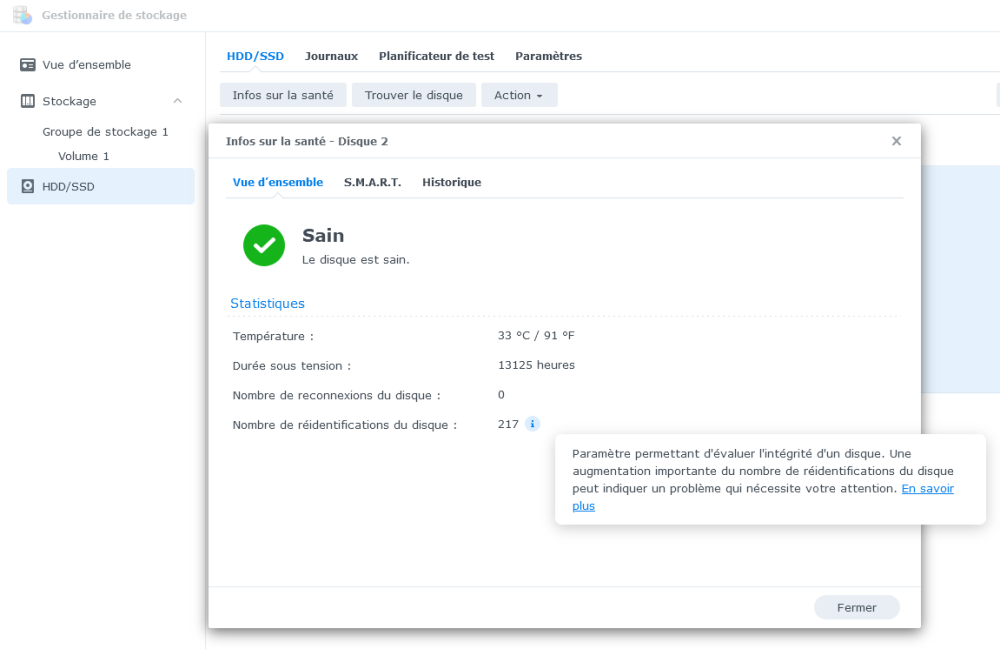Click the temperature value 33 °C / 91 °F

[536, 335]
